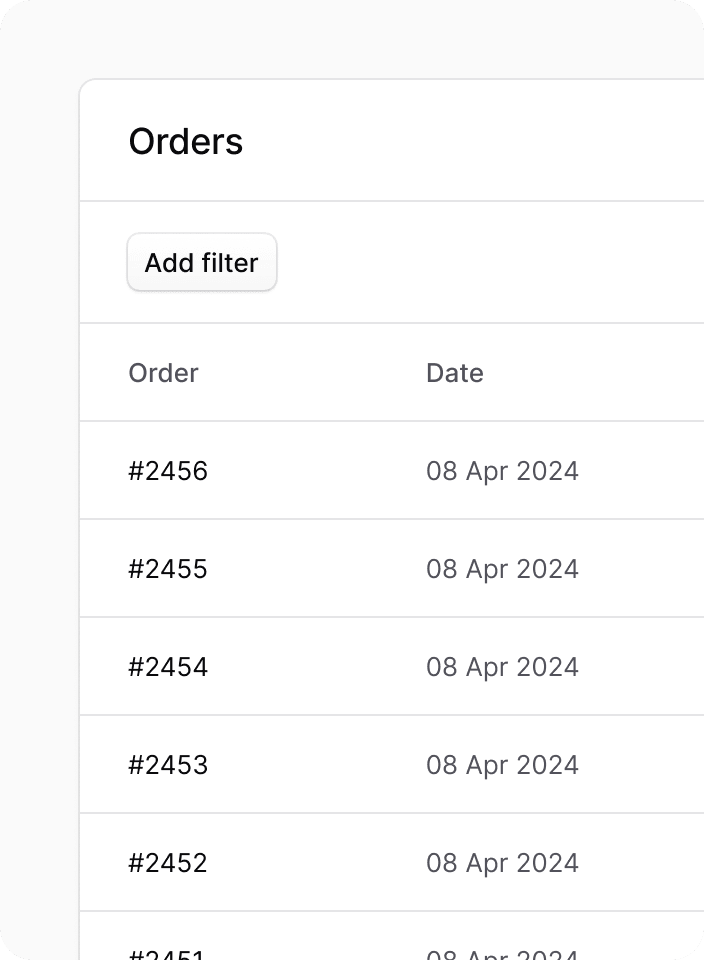Open order #2451
704x960 pixels.
[168, 950]
